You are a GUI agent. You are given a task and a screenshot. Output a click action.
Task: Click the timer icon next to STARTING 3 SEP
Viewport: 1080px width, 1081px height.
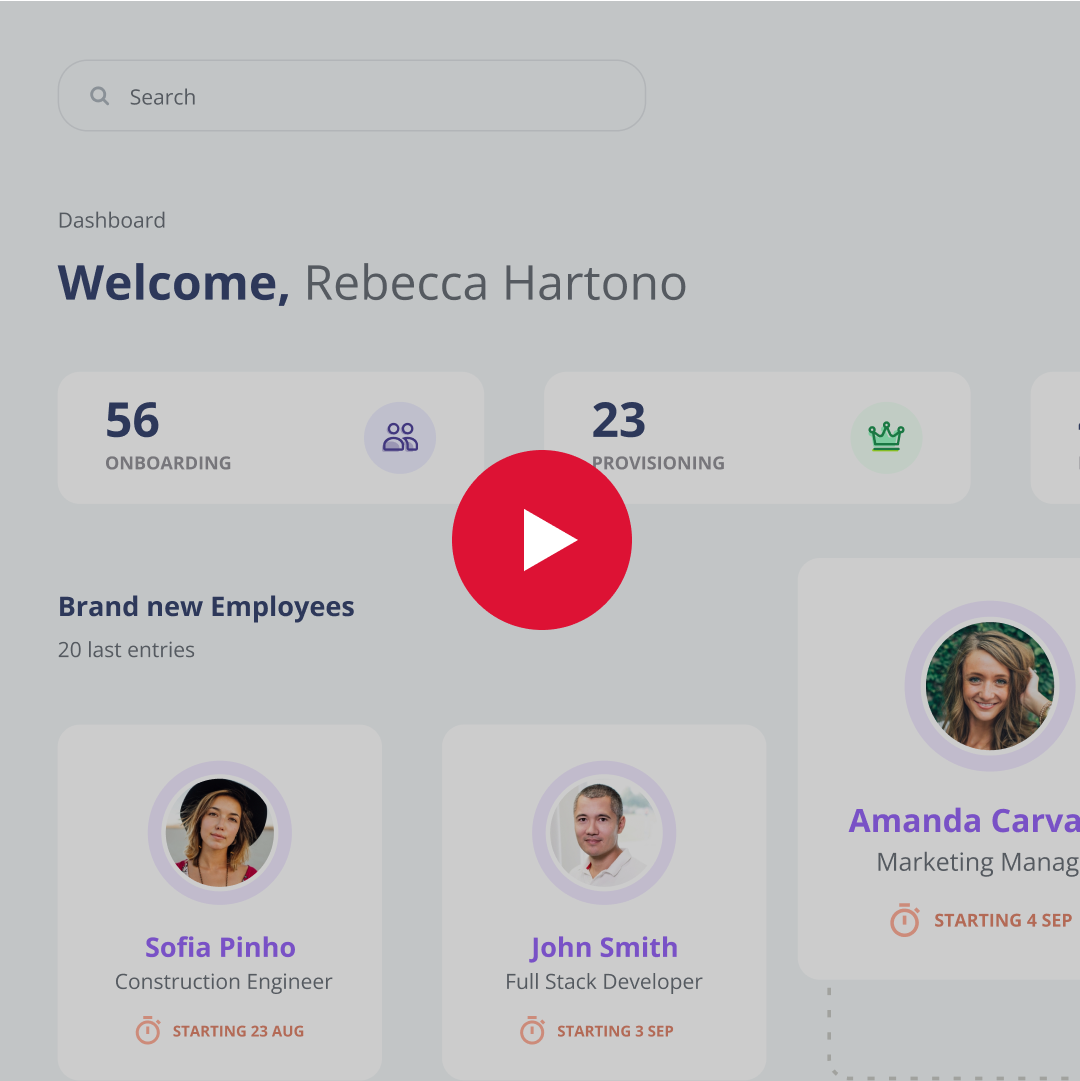[533, 1030]
